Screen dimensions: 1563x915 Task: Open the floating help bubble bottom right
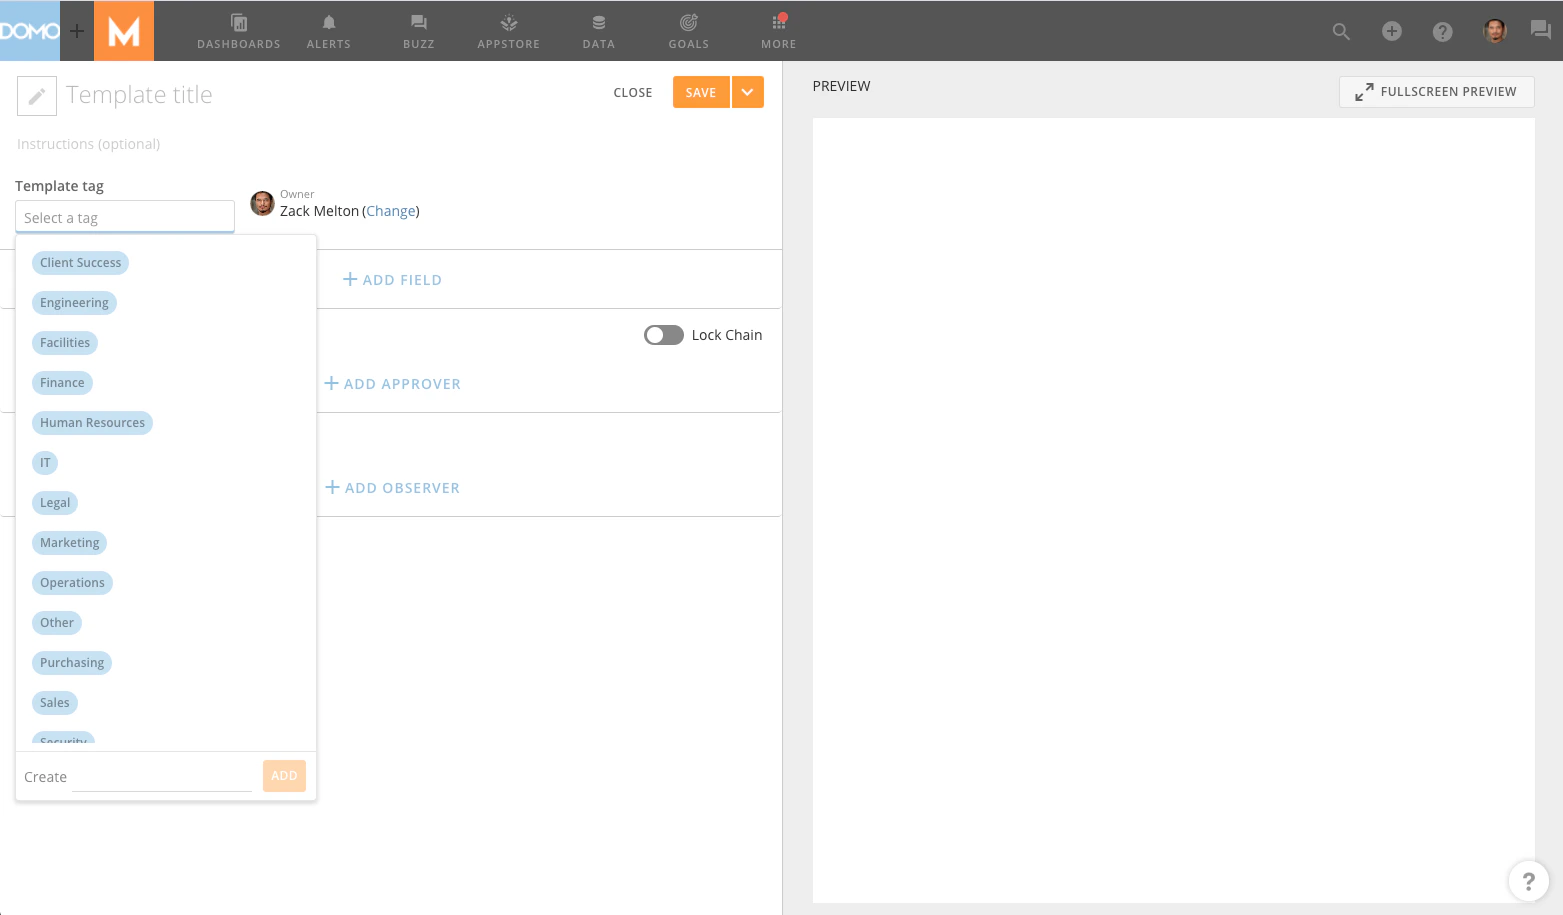click(x=1528, y=881)
